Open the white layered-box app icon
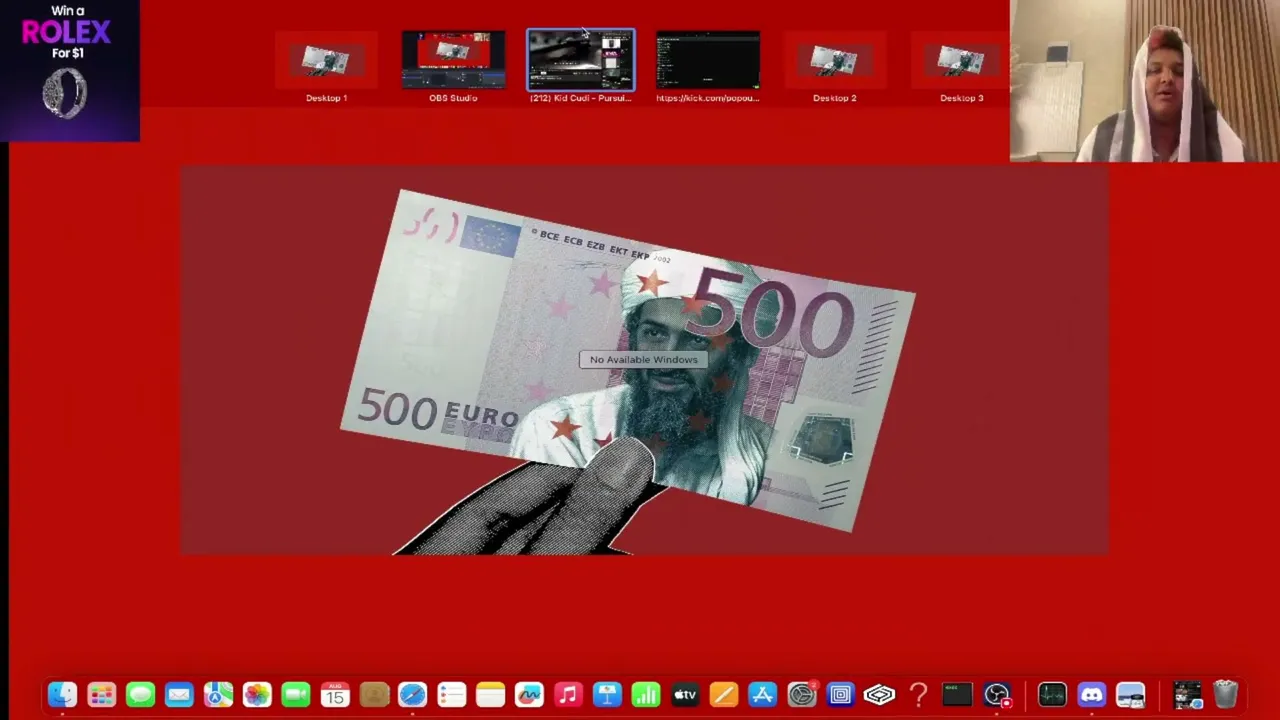The image size is (1280, 720). (879, 694)
